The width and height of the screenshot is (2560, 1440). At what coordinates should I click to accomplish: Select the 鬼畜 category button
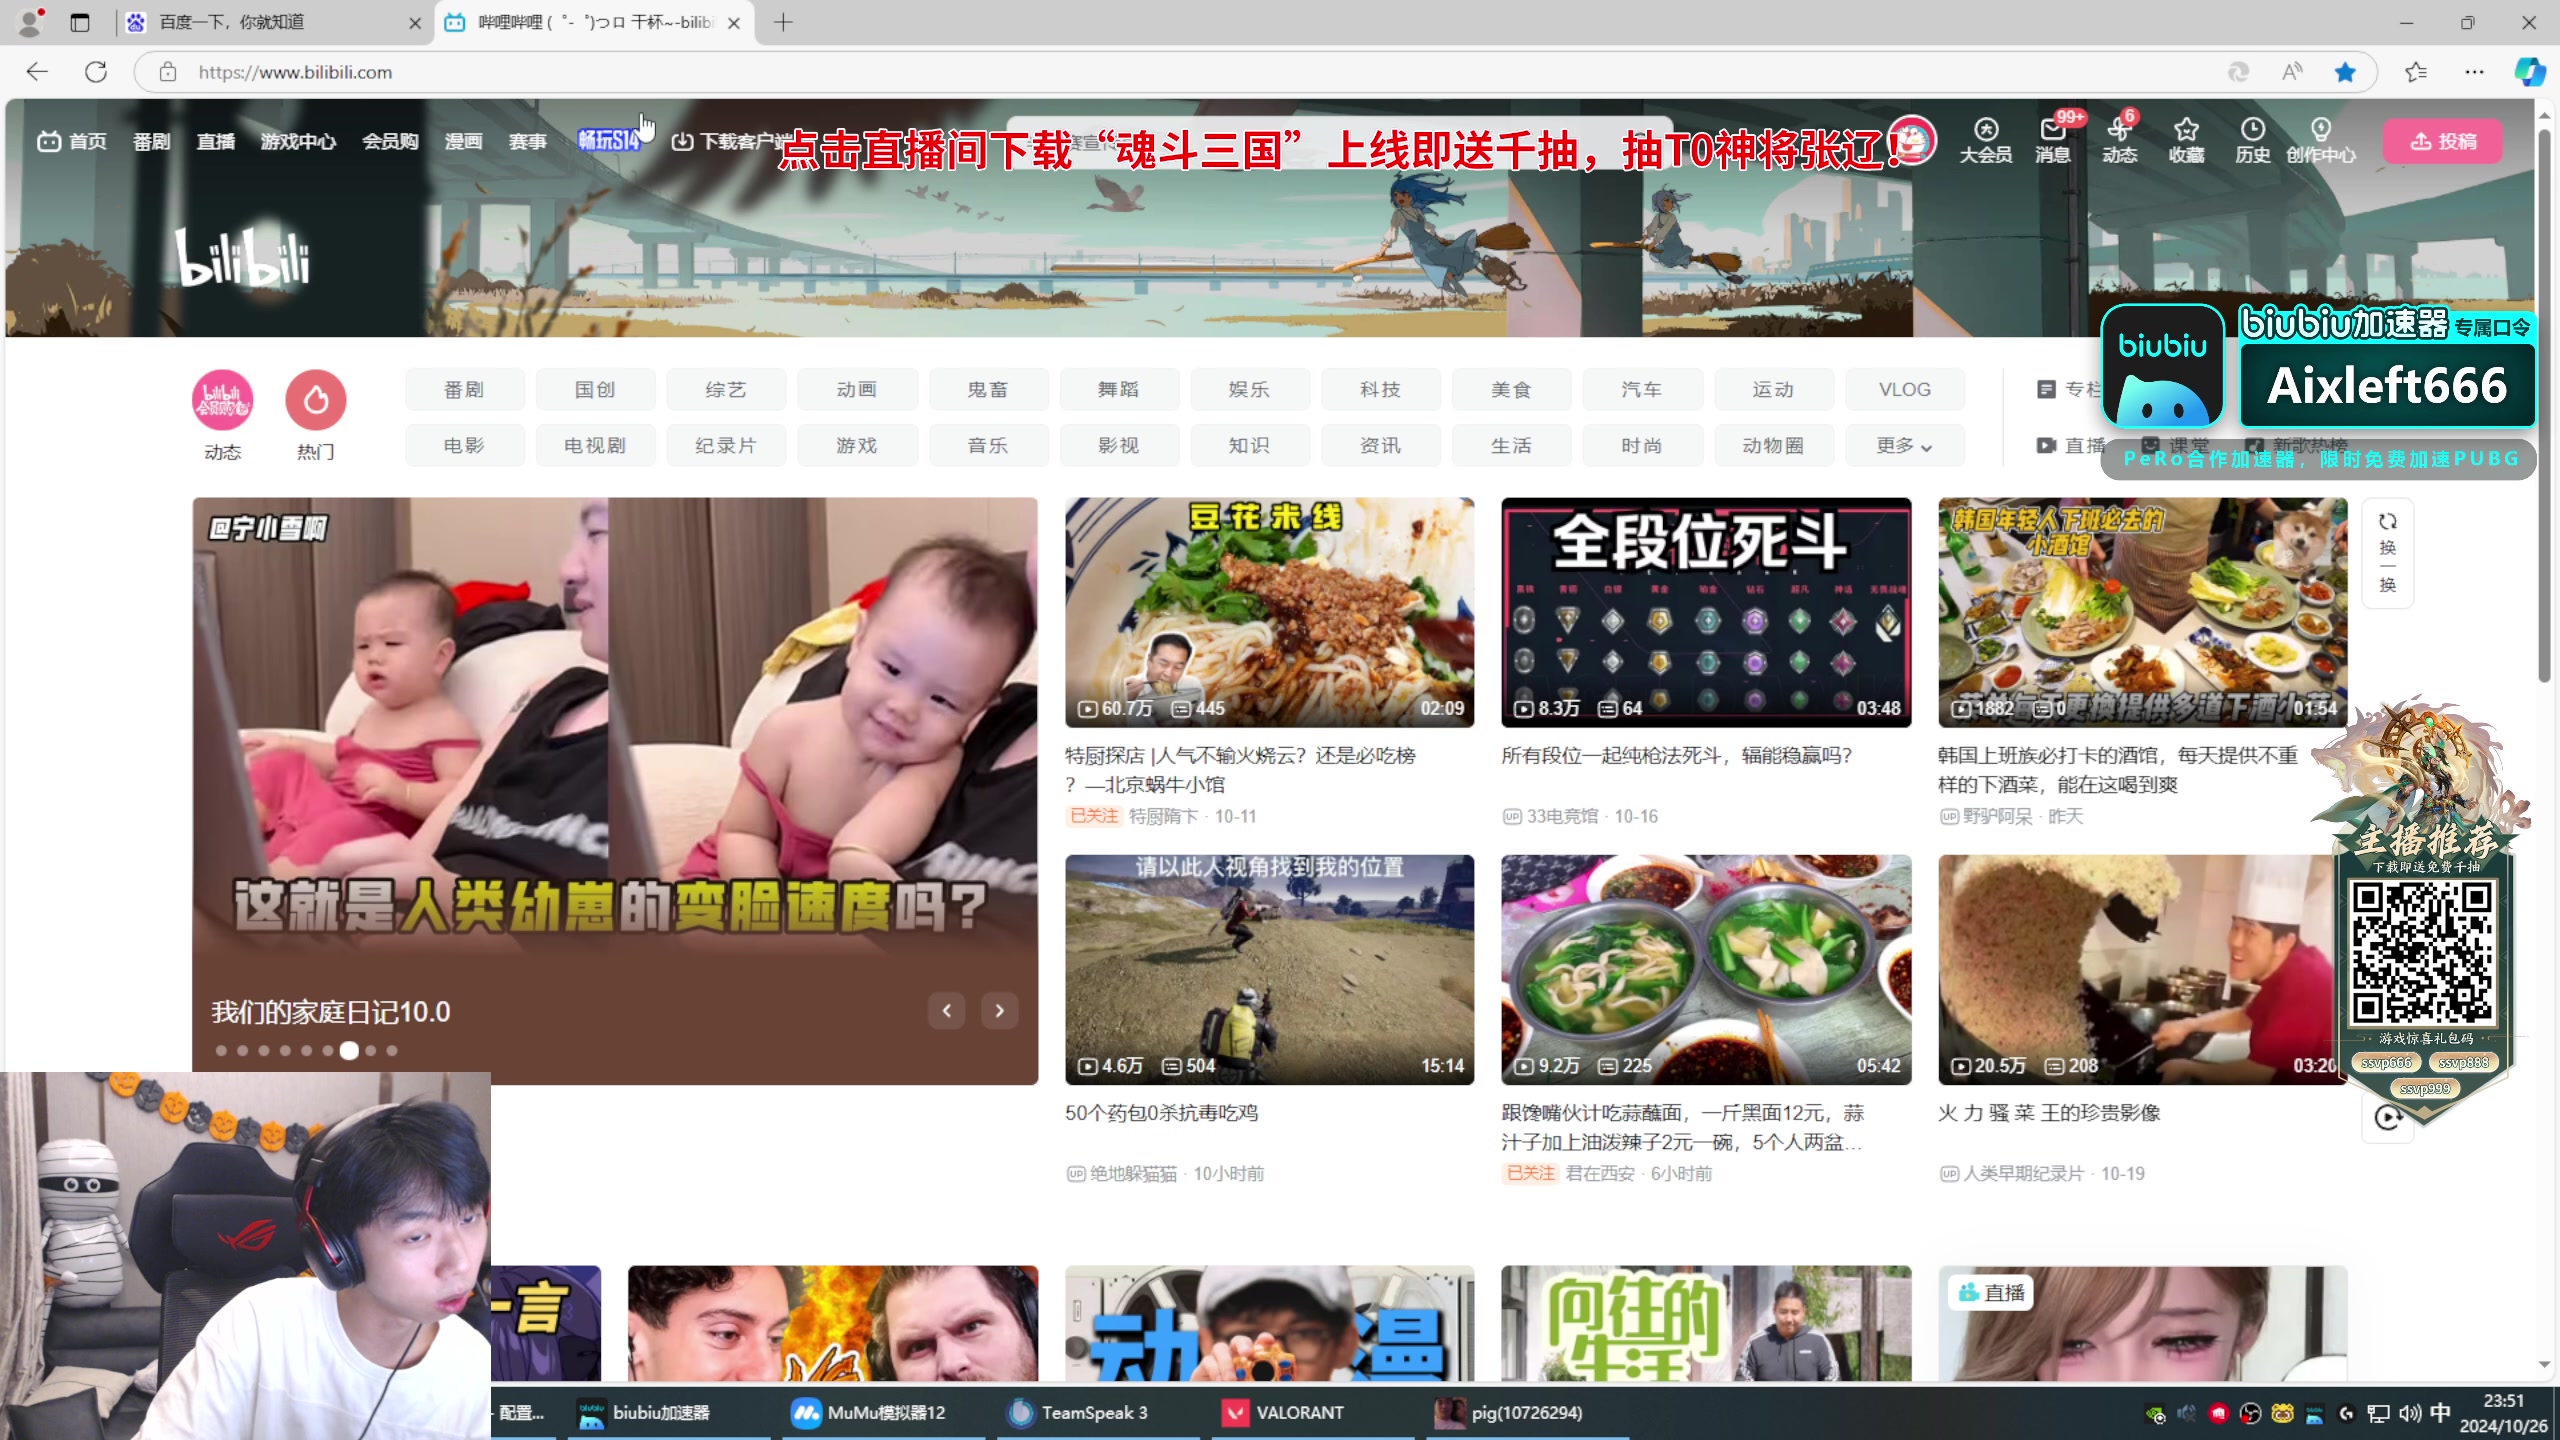pos(988,390)
